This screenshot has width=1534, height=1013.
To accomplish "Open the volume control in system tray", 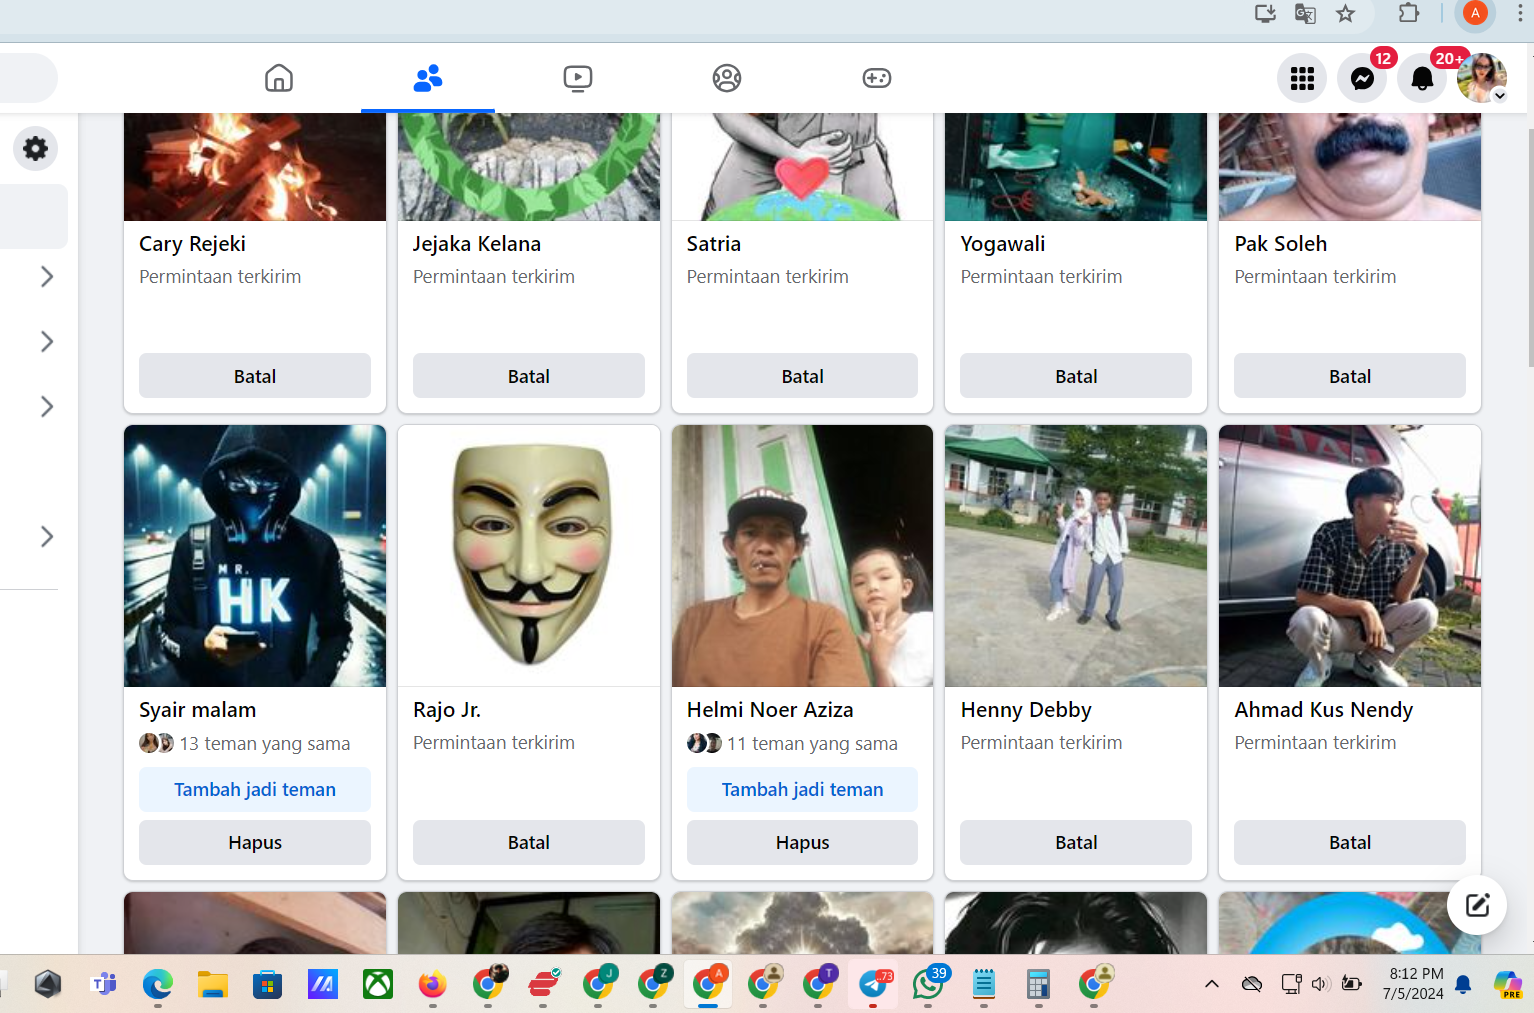I will (1320, 984).
